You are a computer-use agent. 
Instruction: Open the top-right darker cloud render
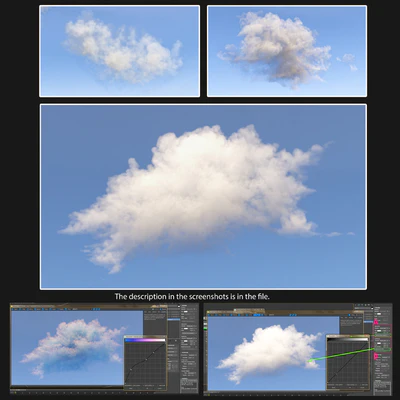pyautogui.click(x=287, y=51)
